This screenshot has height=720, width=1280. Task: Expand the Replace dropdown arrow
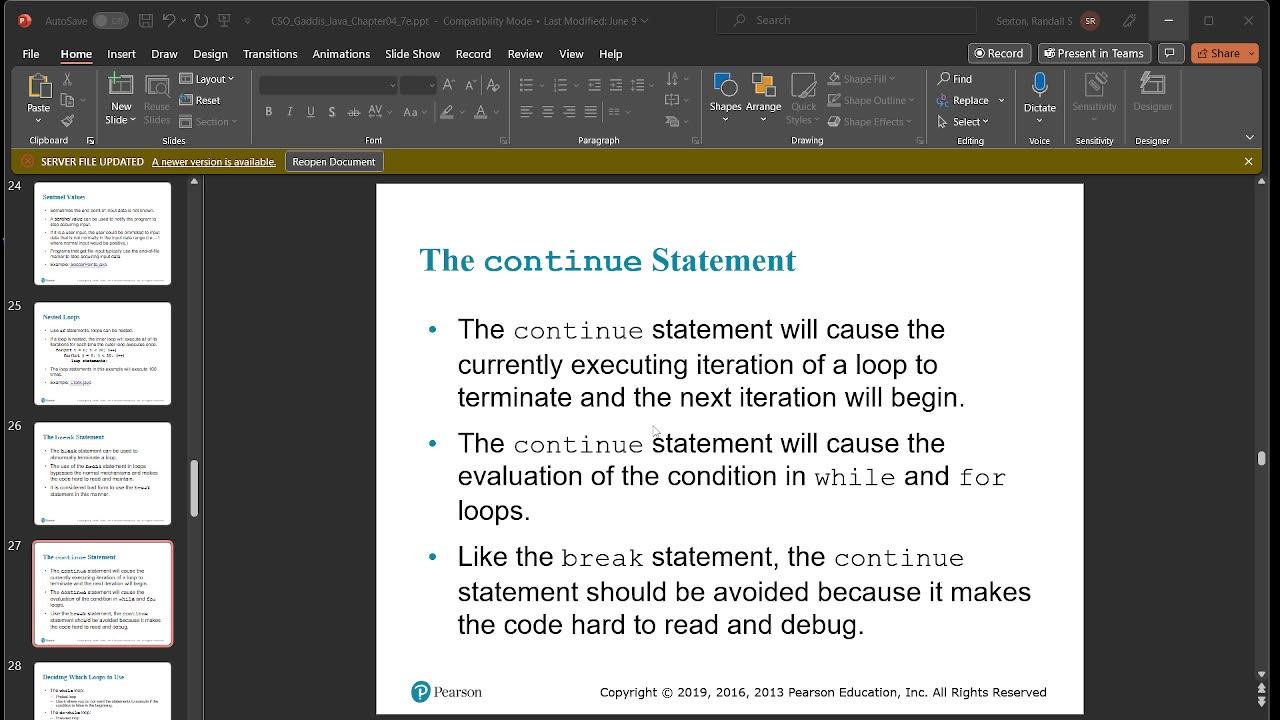[x=1001, y=100]
